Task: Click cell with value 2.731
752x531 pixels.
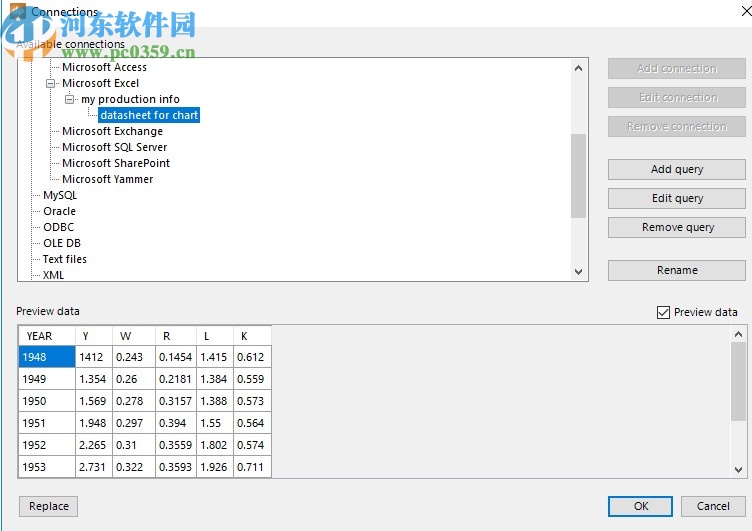Action: point(94,467)
